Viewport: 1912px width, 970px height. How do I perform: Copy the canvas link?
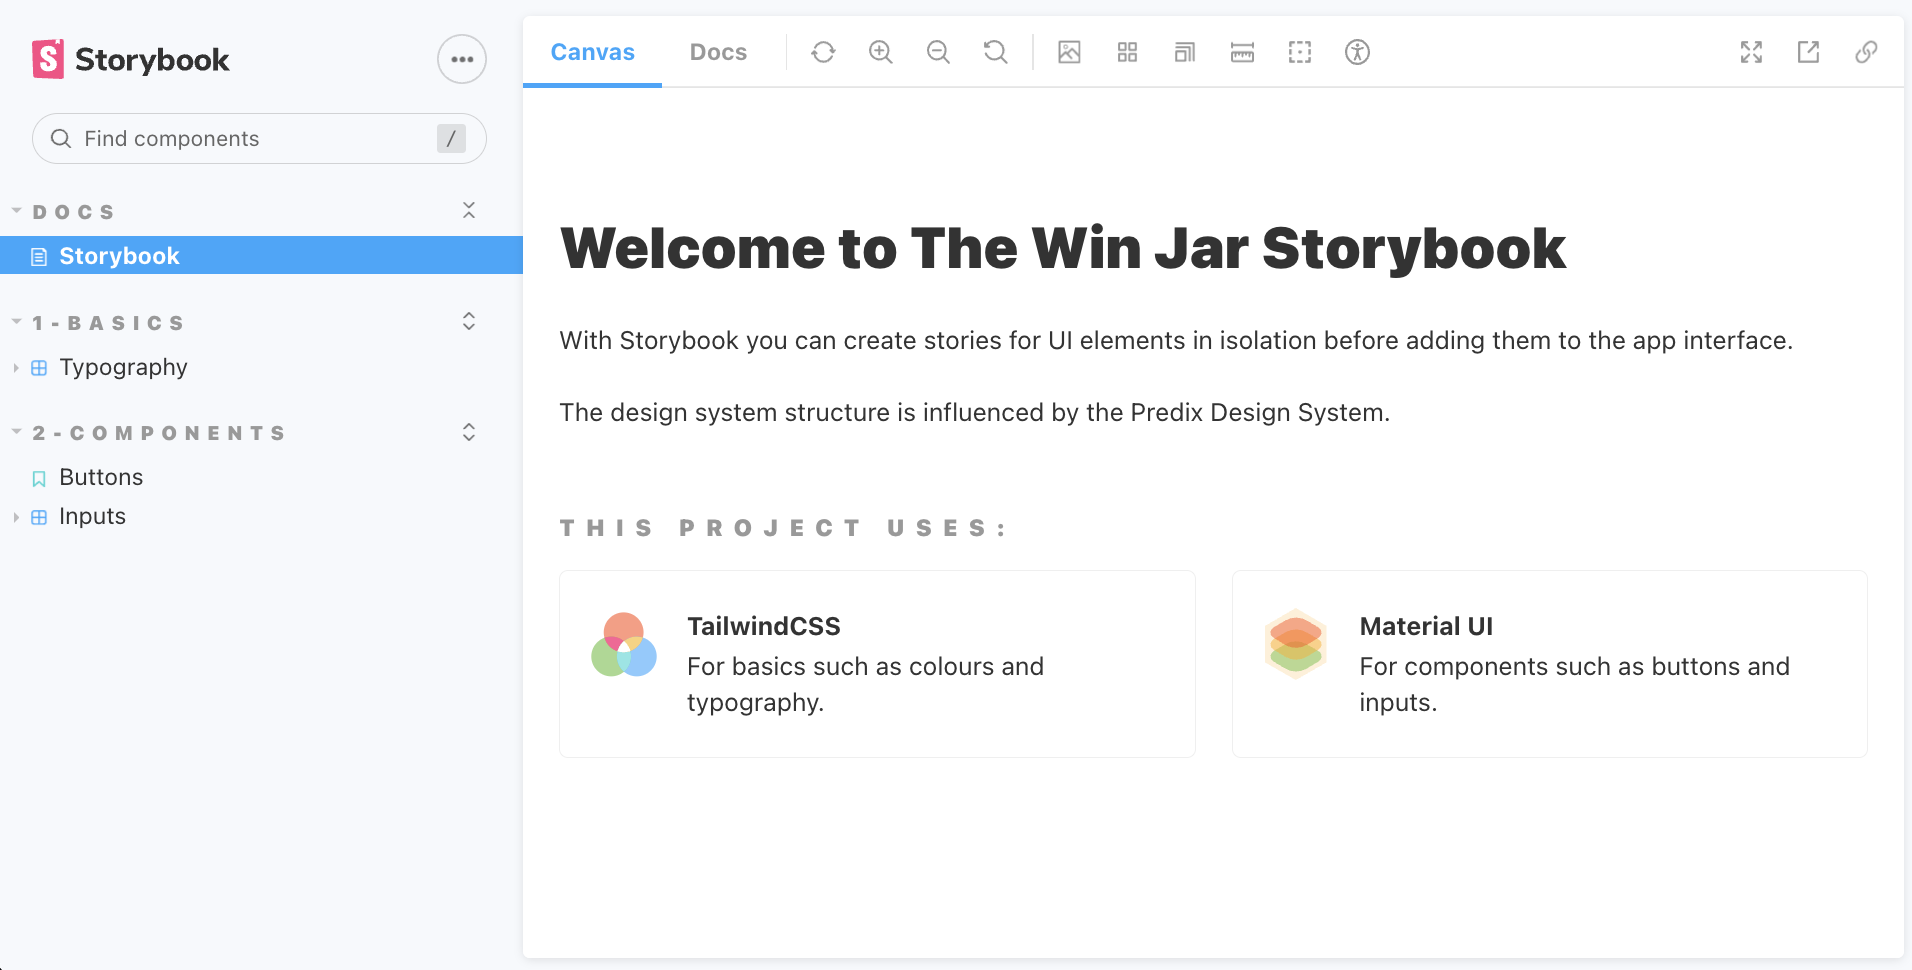pos(1866,52)
